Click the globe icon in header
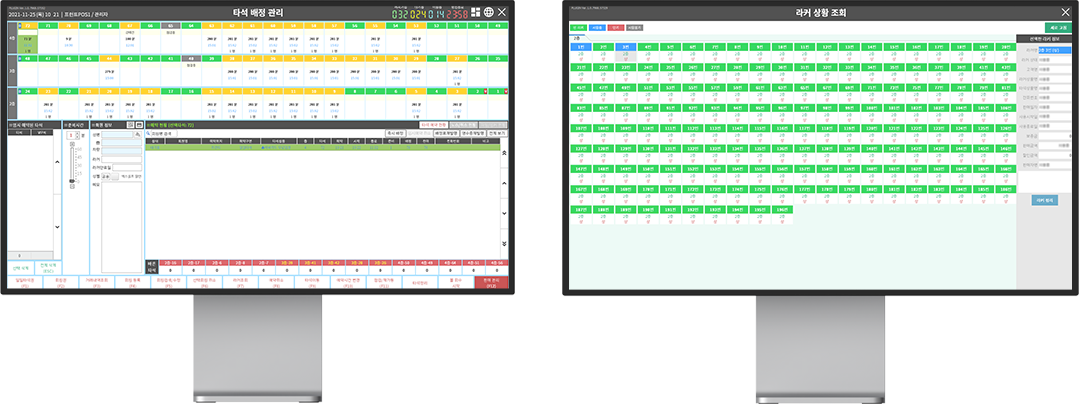The height and width of the screenshot is (404, 1079). coord(487,12)
